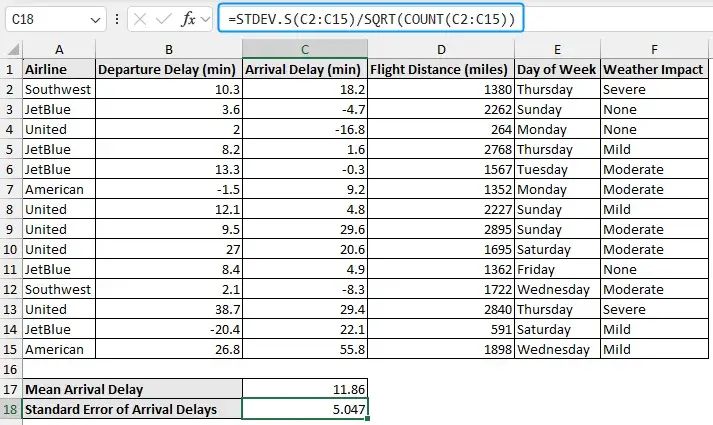Select departure delay 13.3 cell
The width and height of the screenshot is (713, 425).
click(169, 169)
